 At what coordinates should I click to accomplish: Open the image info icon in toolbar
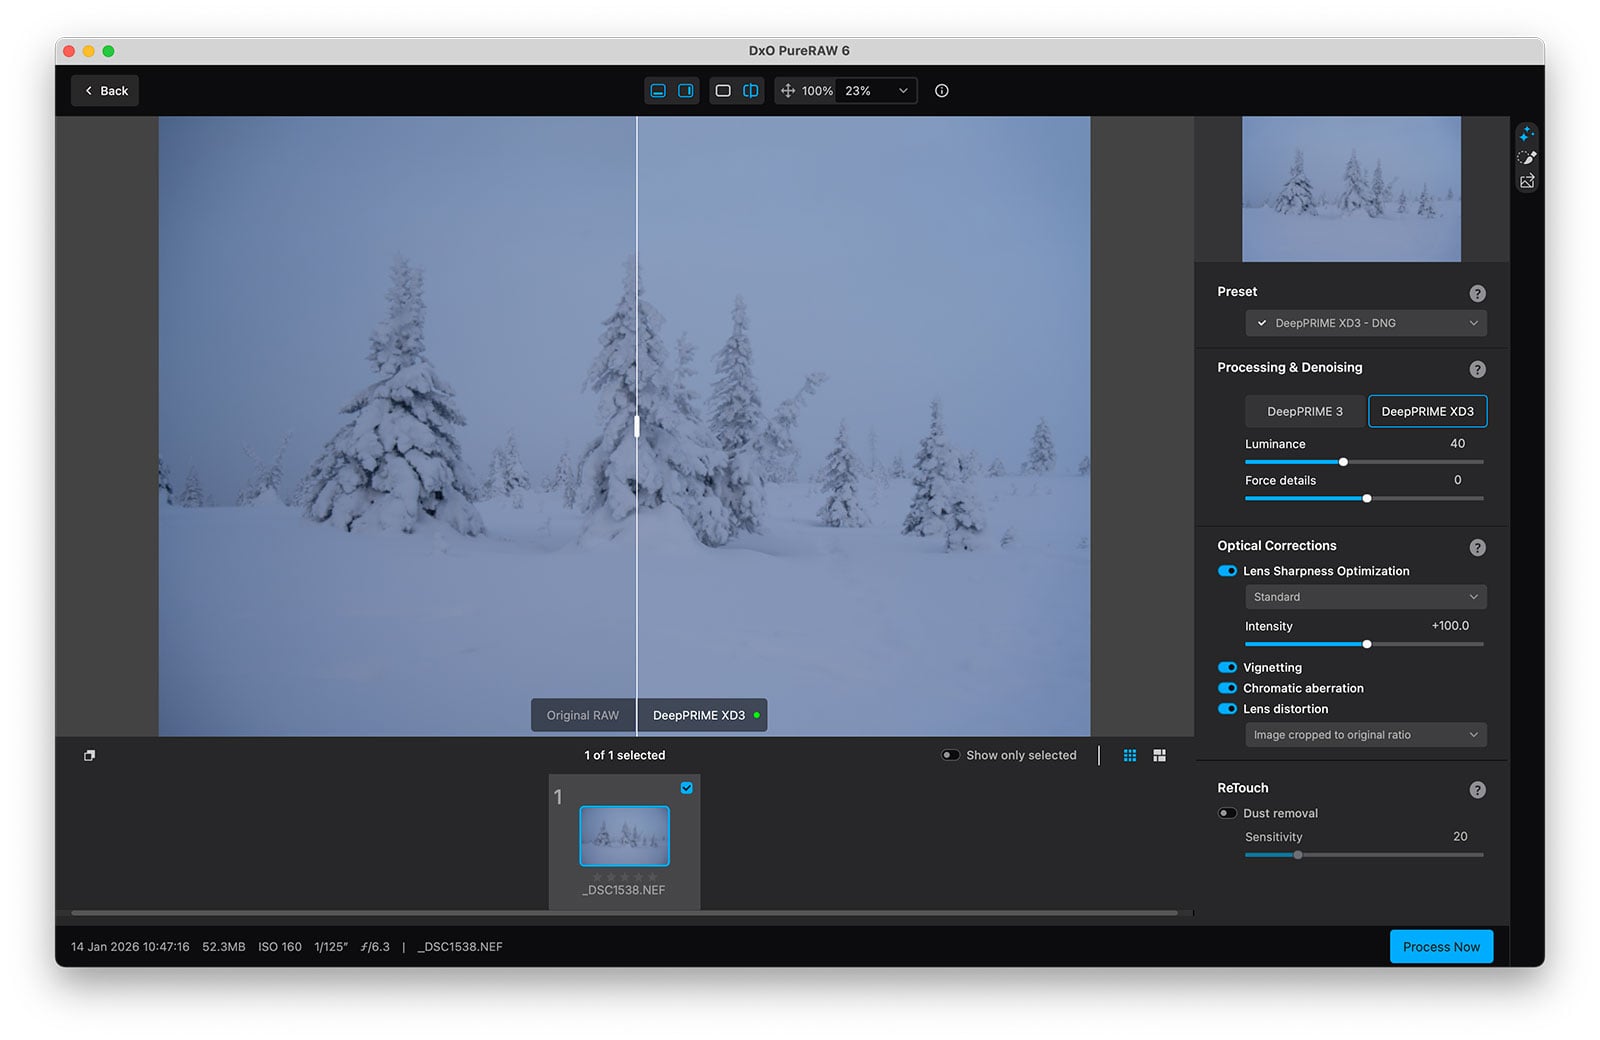click(x=941, y=90)
